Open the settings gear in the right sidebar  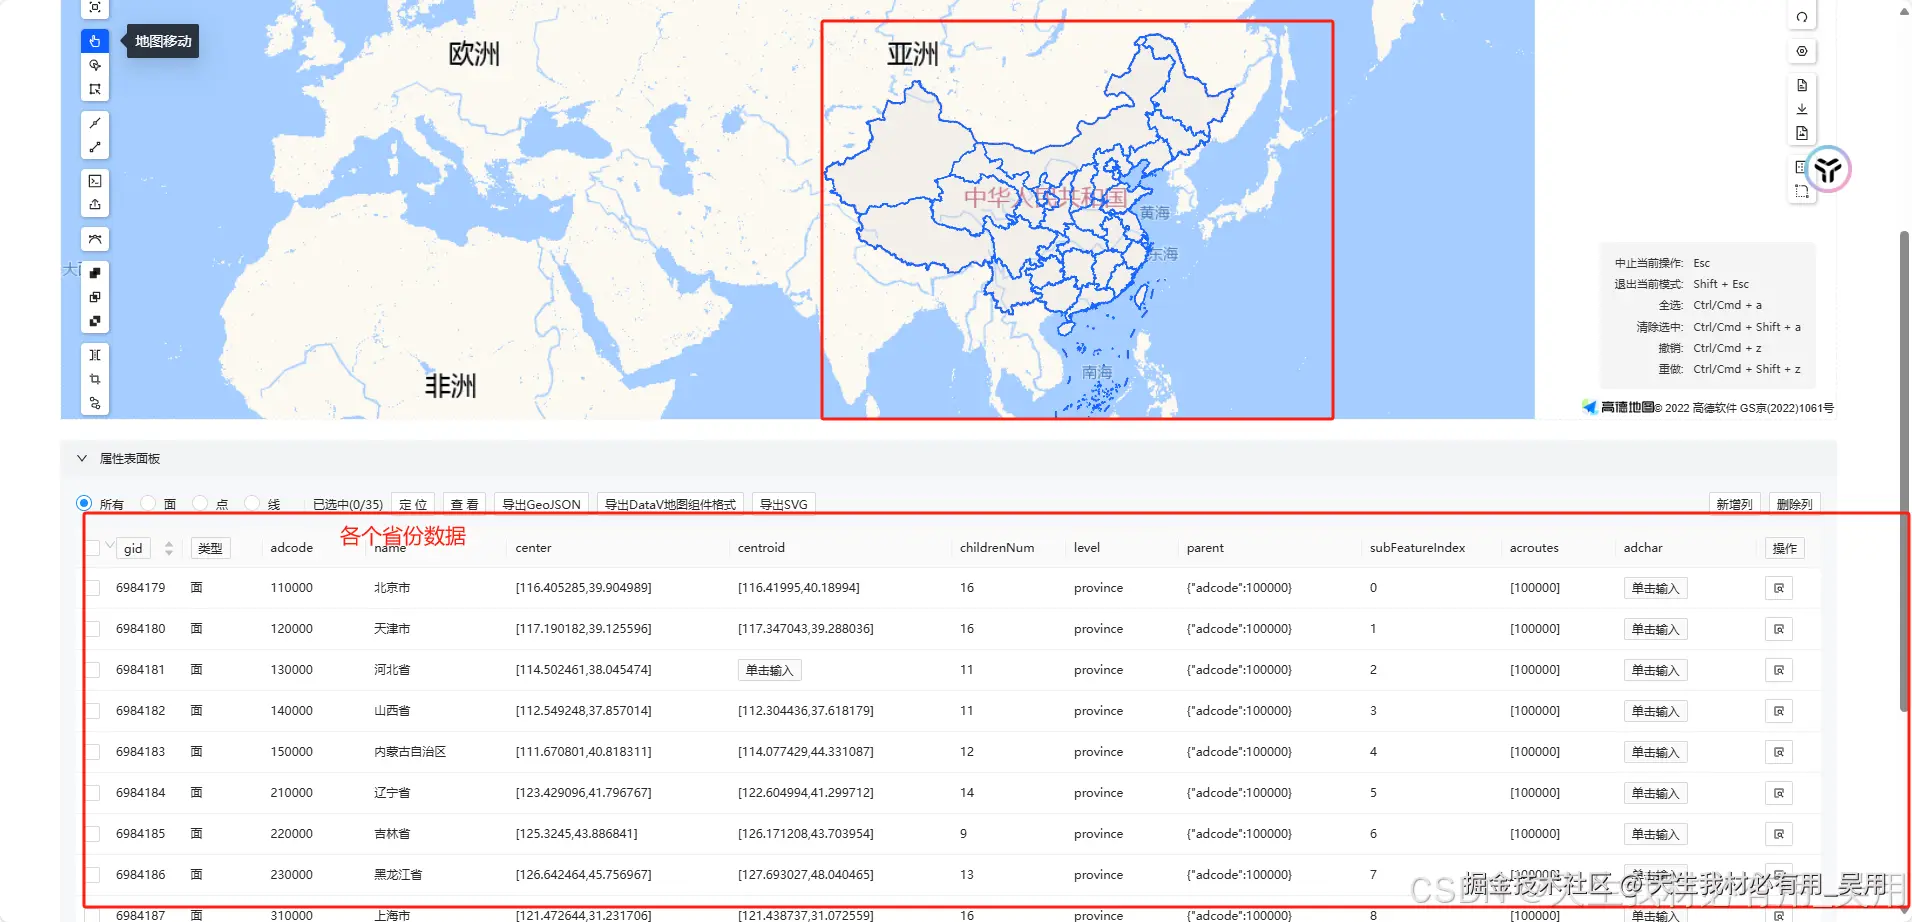coord(1802,50)
